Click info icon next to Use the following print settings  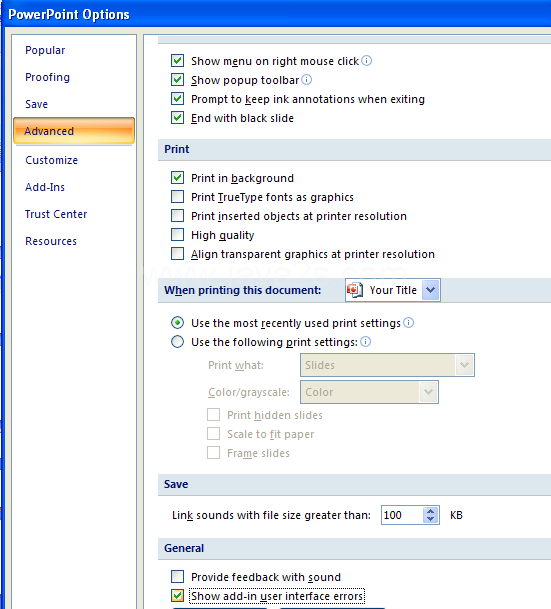365,341
